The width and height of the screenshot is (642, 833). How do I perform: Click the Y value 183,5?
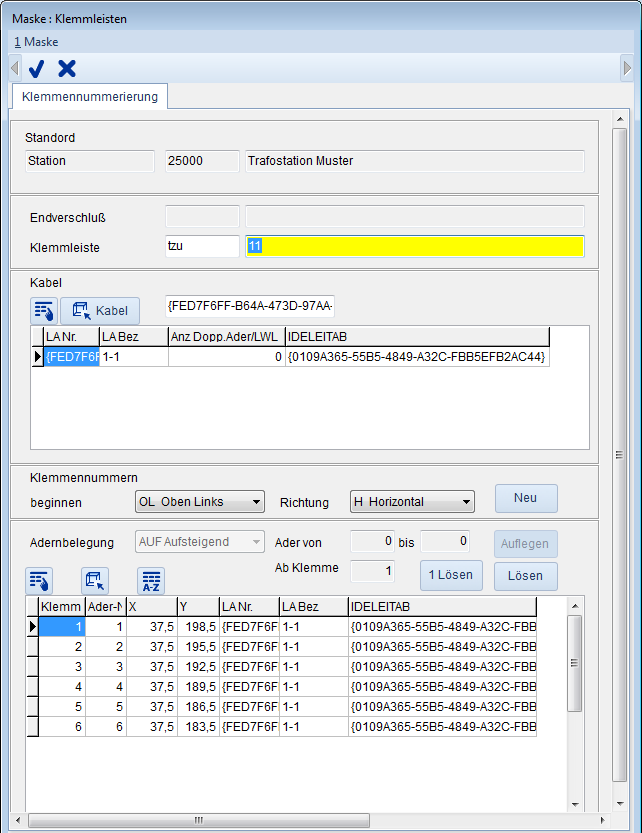(198, 727)
